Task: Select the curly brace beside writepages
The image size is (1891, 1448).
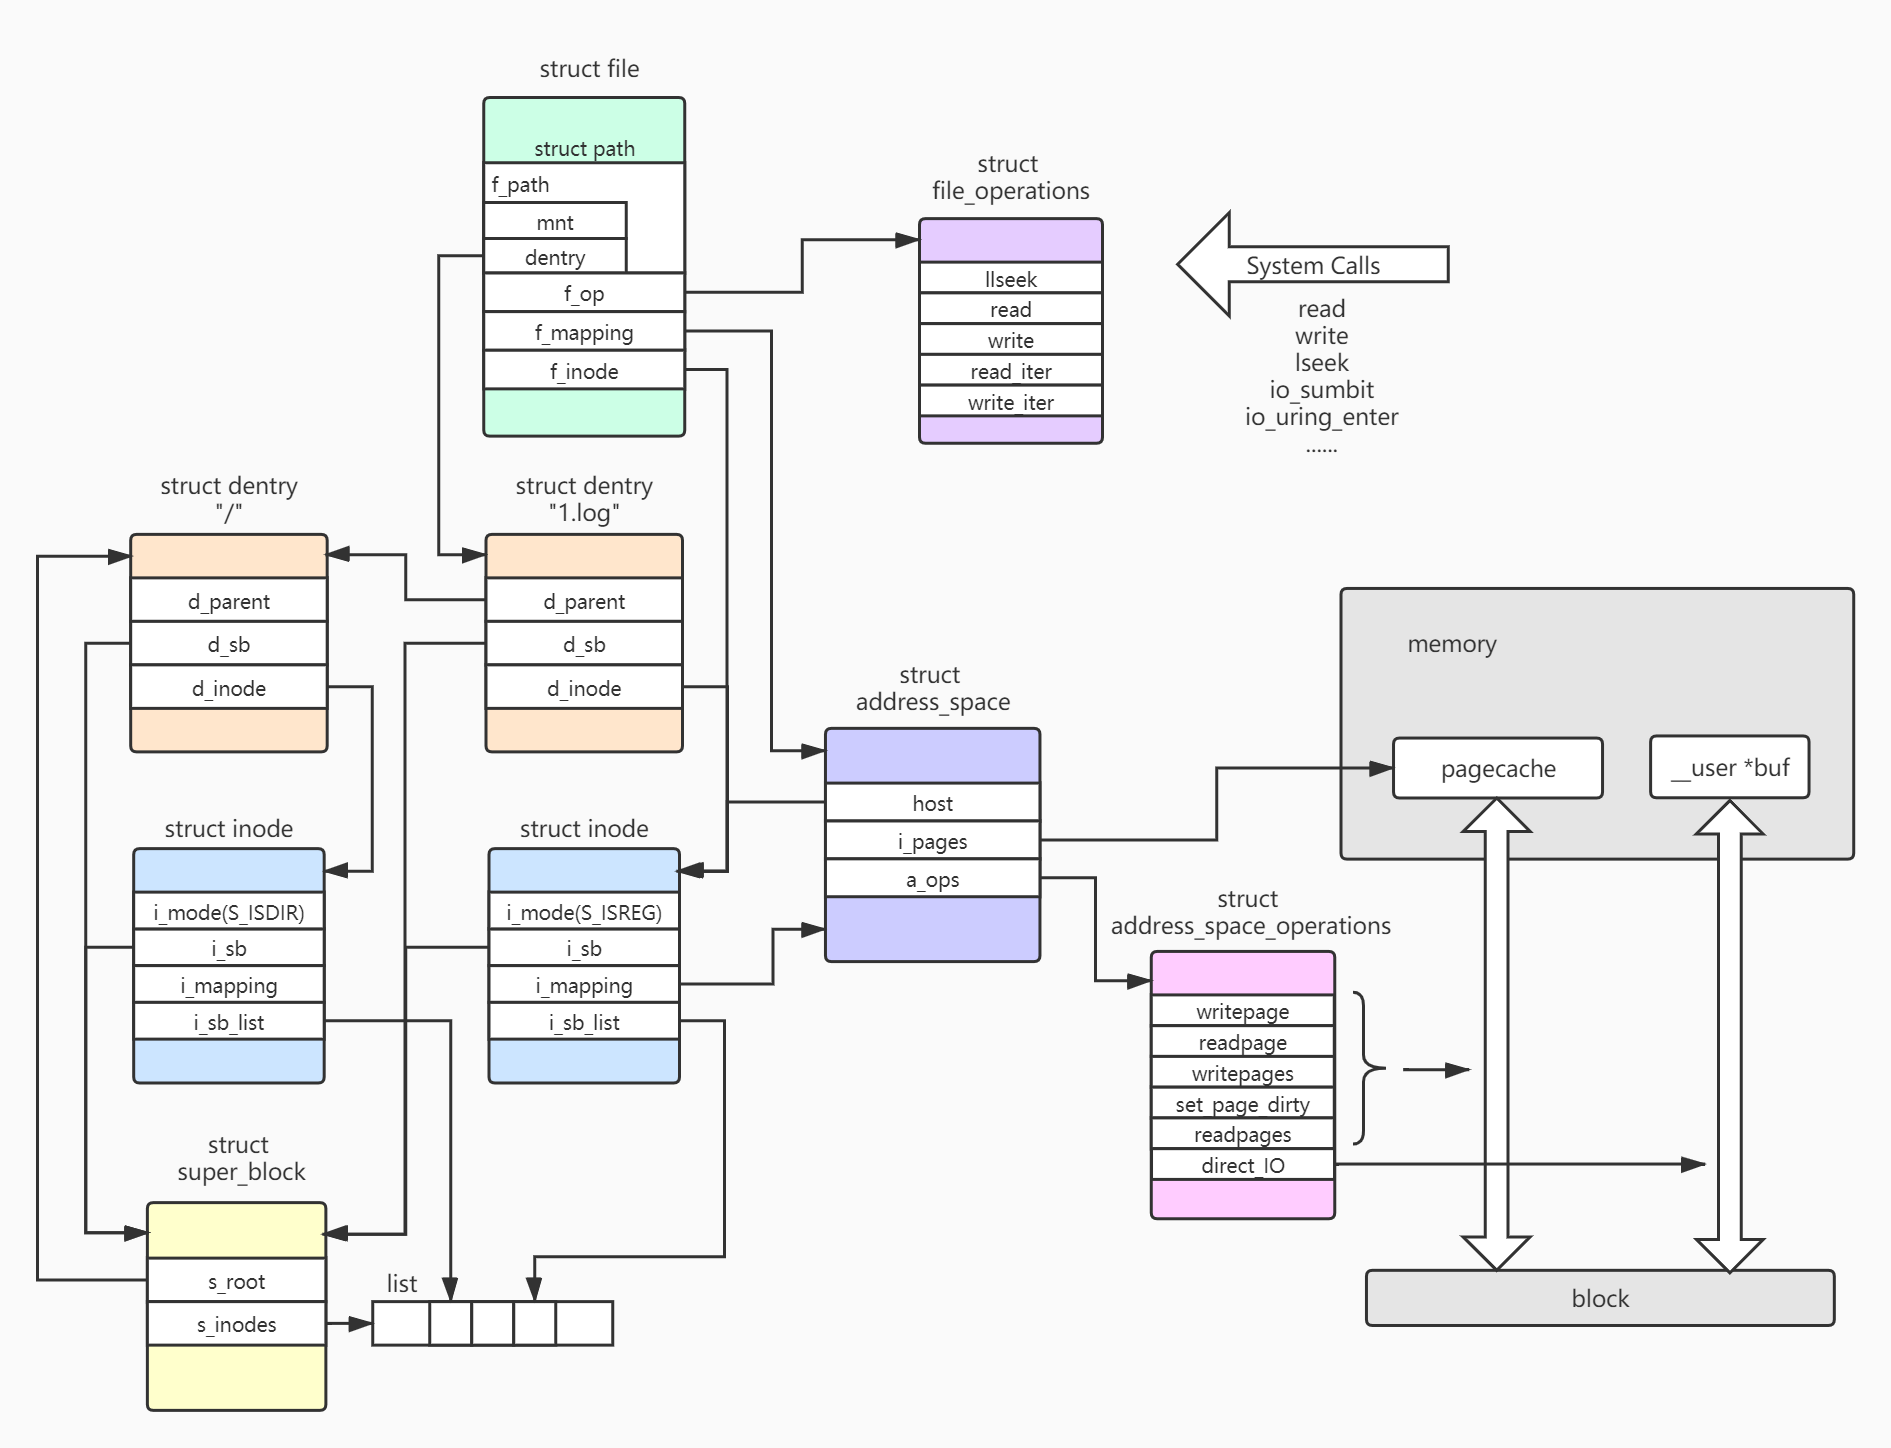Action: (1366, 1068)
